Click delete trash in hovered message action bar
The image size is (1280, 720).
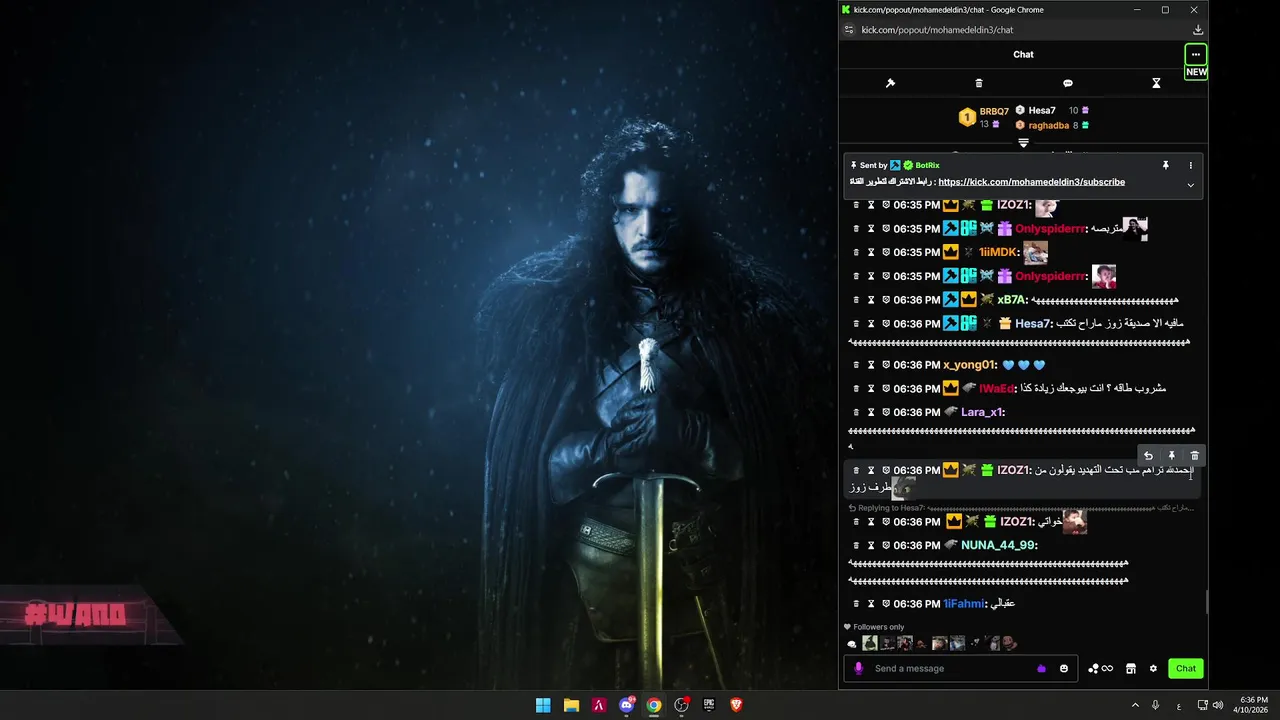coord(1194,456)
